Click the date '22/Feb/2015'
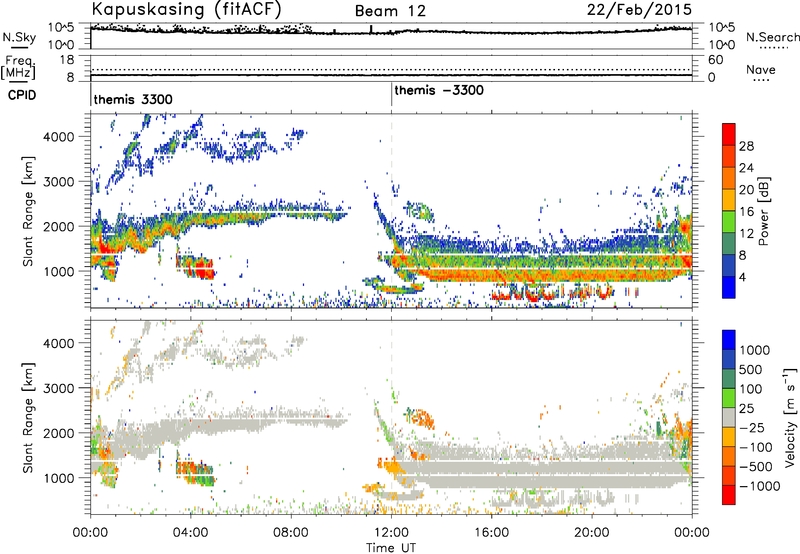Screen dimensions: 800x554 tap(639, 9)
